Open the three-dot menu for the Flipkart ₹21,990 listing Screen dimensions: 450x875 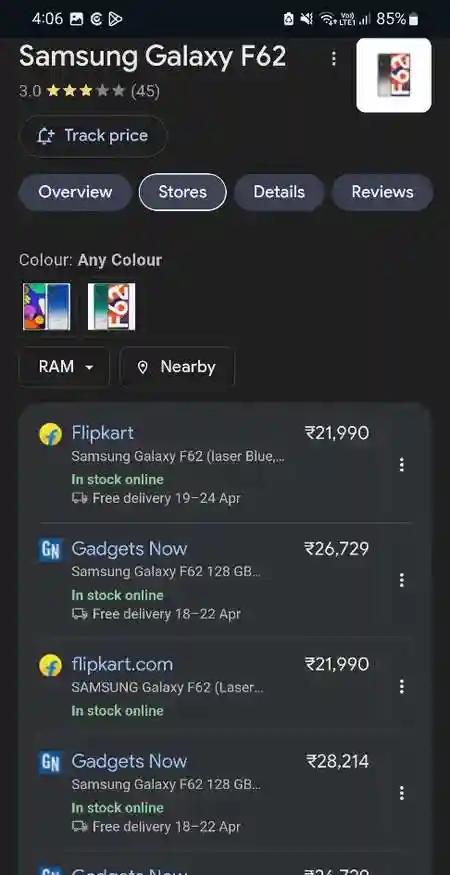[x=401, y=464]
